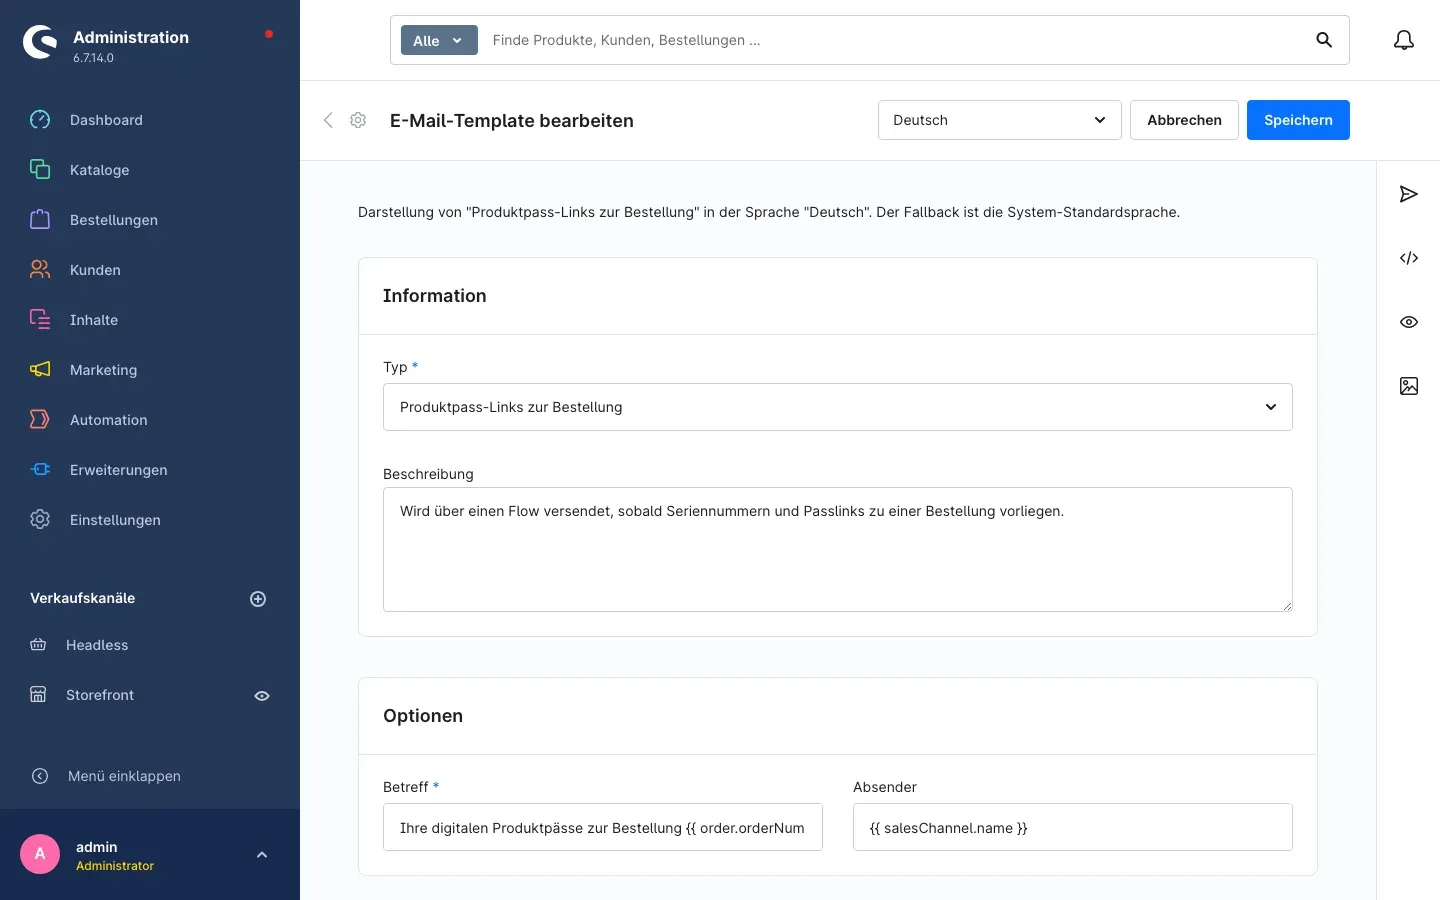Click the Bestellungen bag icon
Image resolution: width=1440 pixels, height=900 pixels.
pos(40,220)
